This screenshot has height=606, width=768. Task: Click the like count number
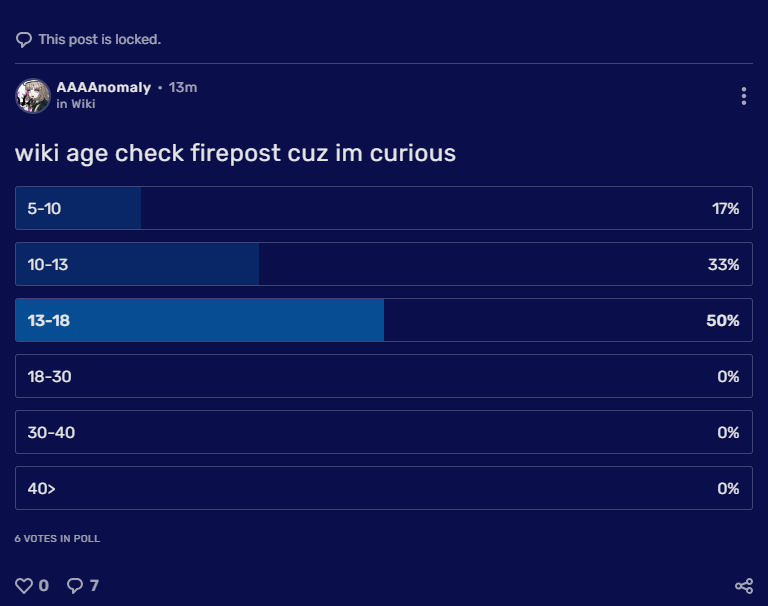pyautogui.click(x=43, y=586)
